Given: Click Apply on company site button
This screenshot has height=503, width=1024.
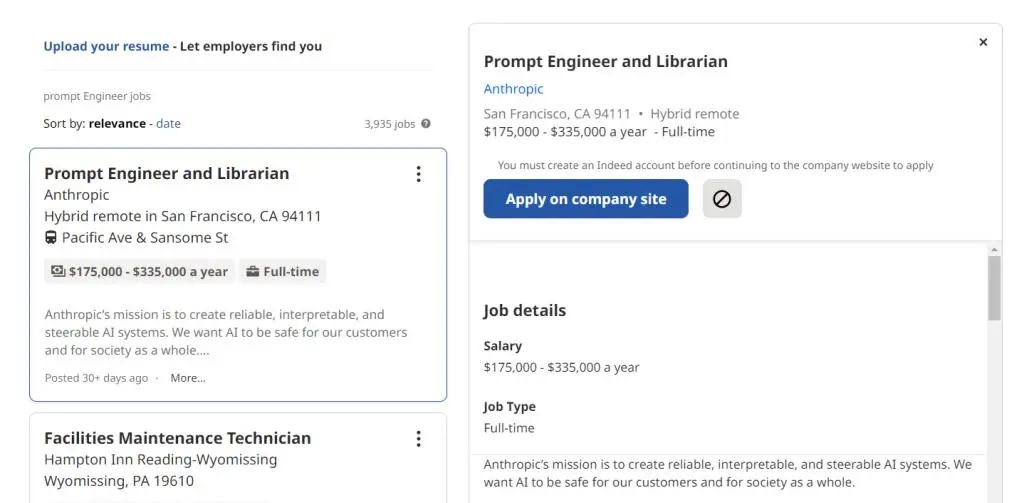Looking at the screenshot, I should pos(586,199).
